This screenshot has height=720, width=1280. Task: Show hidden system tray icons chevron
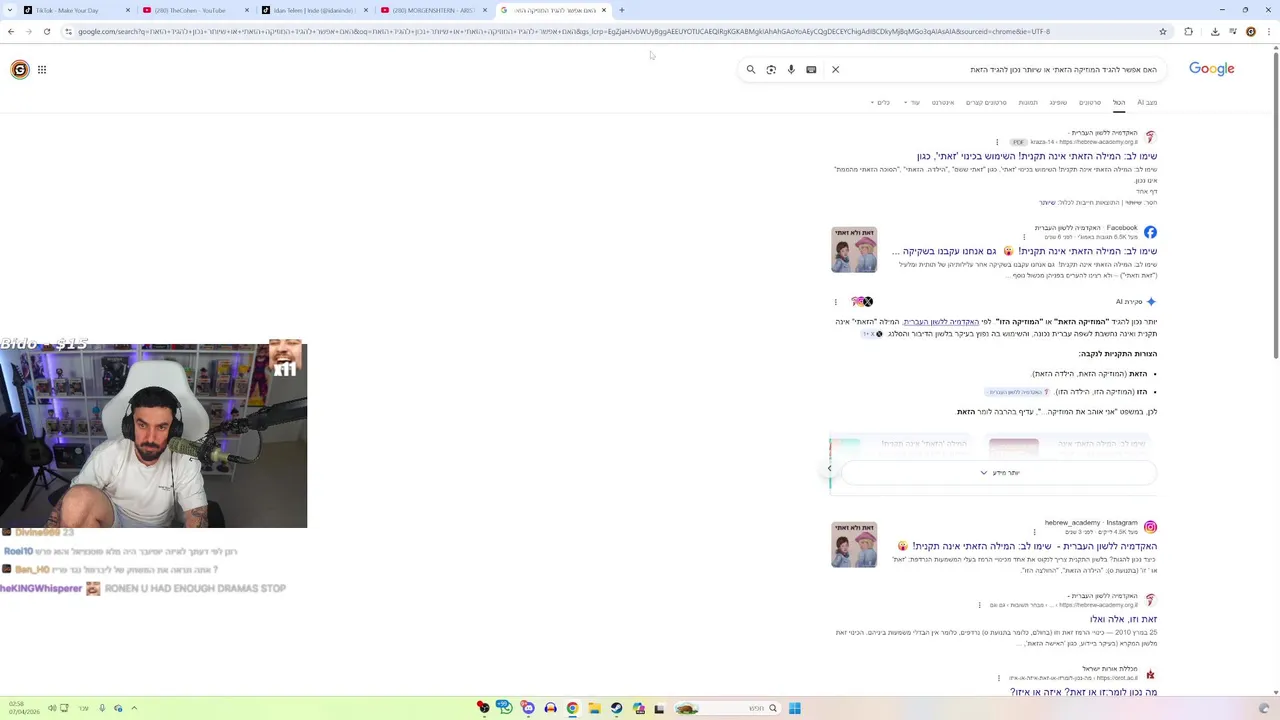tap(134, 708)
